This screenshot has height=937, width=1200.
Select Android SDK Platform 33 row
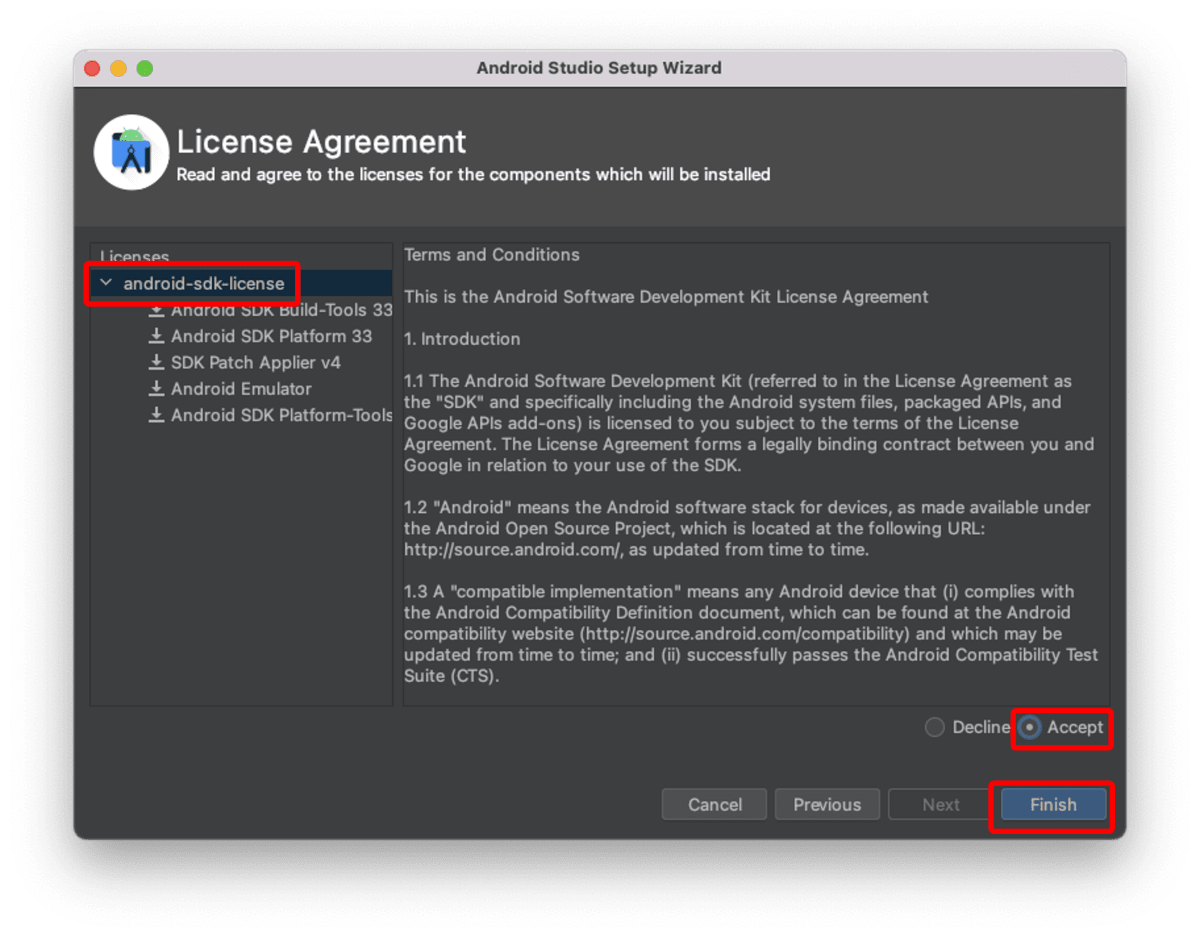point(241,336)
